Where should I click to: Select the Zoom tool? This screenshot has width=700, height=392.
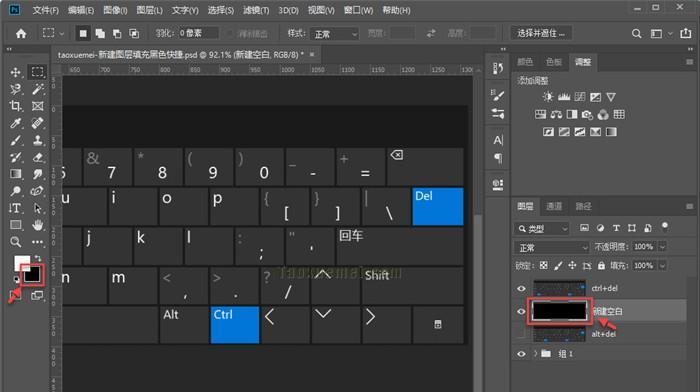pos(16,242)
